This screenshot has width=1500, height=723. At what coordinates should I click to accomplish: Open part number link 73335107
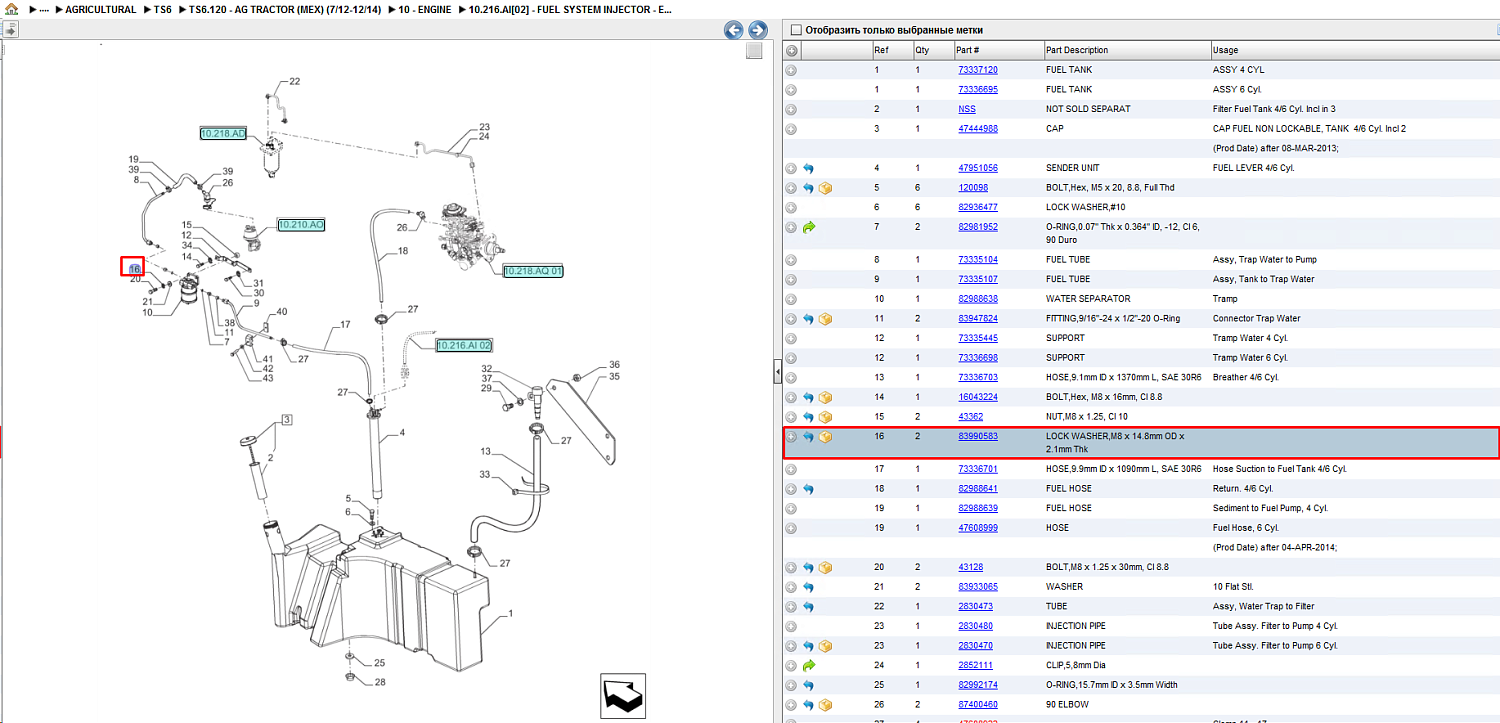pyautogui.click(x=978, y=279)
